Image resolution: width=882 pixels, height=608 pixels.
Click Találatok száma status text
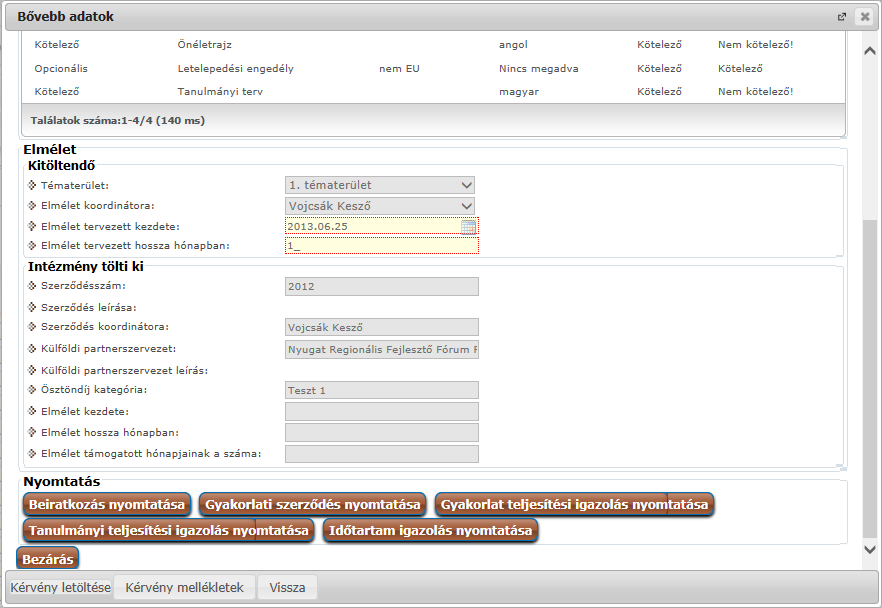pyautogui.click(x=118, y=120)
